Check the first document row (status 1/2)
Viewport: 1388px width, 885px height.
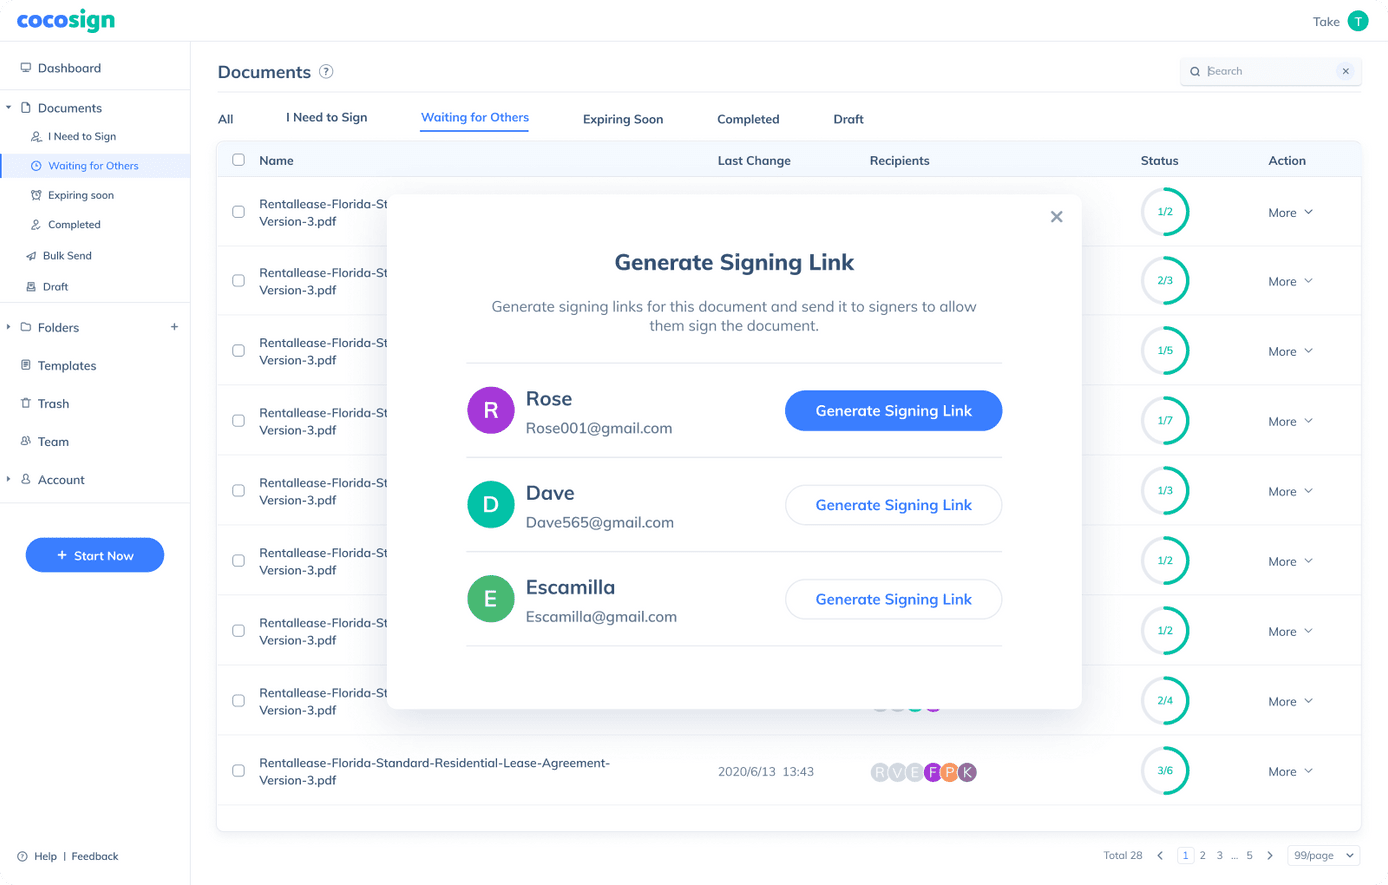click(238, 212)
